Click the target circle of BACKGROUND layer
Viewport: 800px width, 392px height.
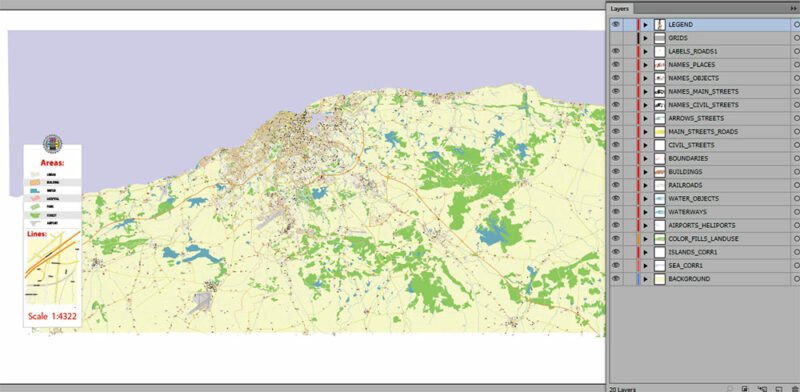[797, 279]
